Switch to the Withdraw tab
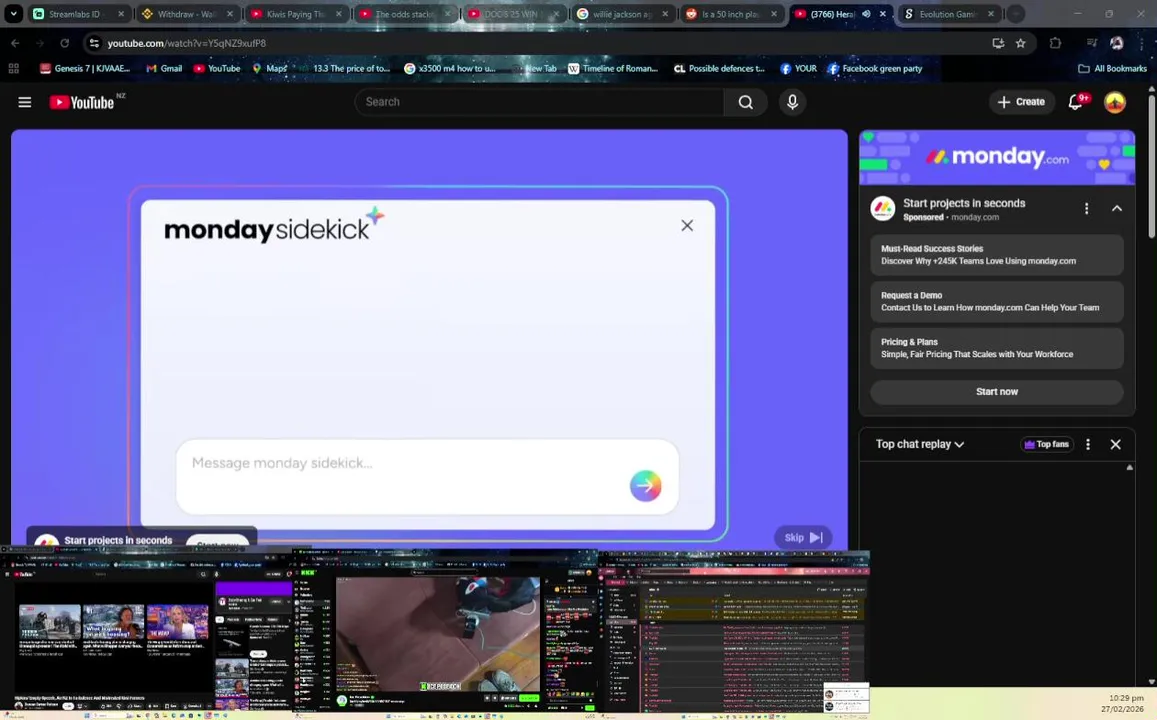The height and width of the screenshot is (720, 1157). [187, 14]
